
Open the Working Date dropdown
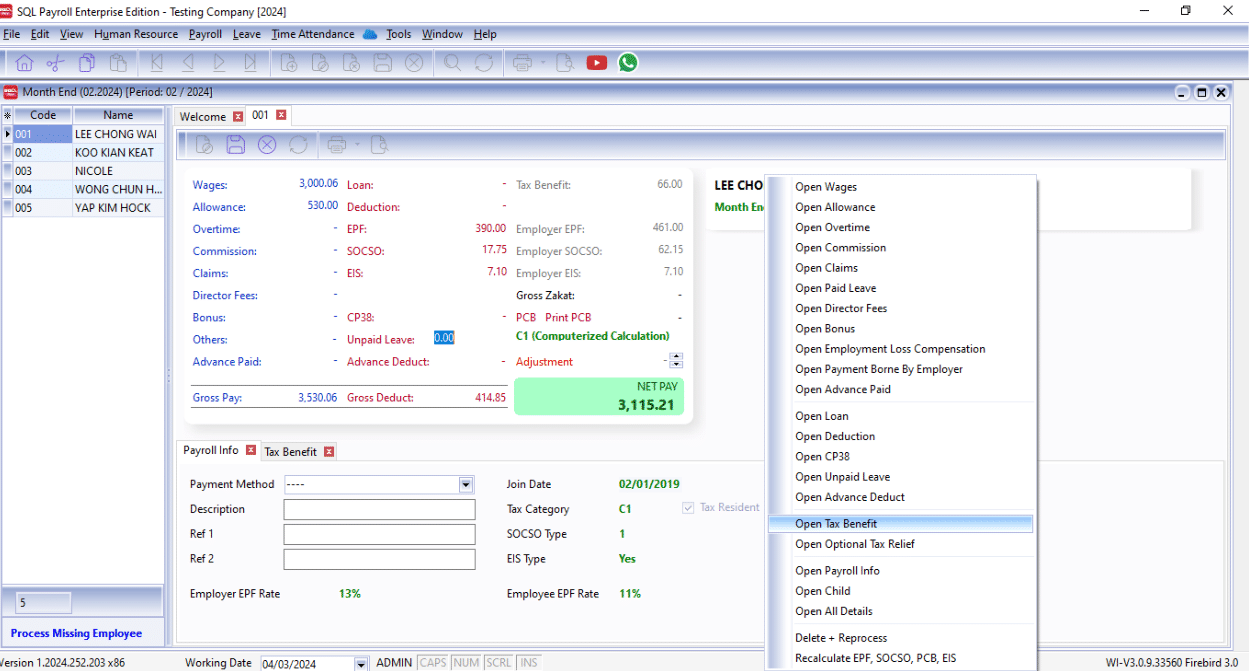361,664
